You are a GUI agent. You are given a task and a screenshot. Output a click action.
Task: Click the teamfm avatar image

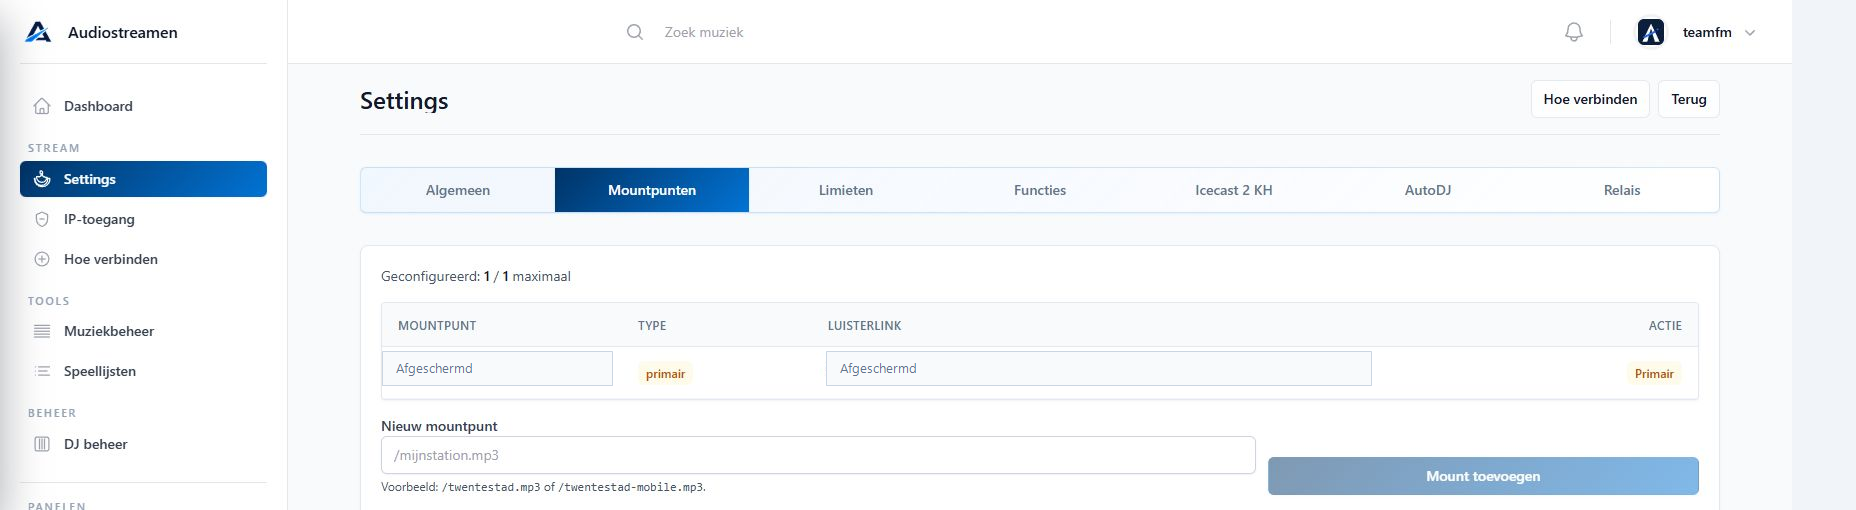tap(1651, 32)
